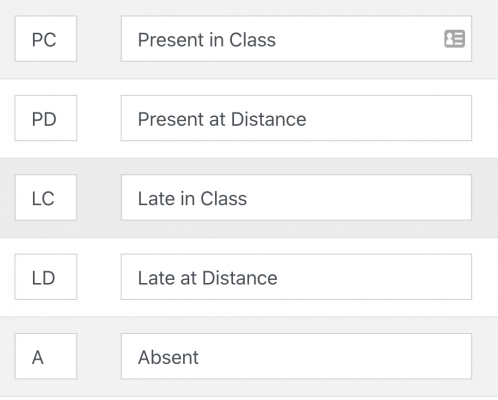
Task: Select the highlighted Late in Class row
Action: (x=249, y=198)
